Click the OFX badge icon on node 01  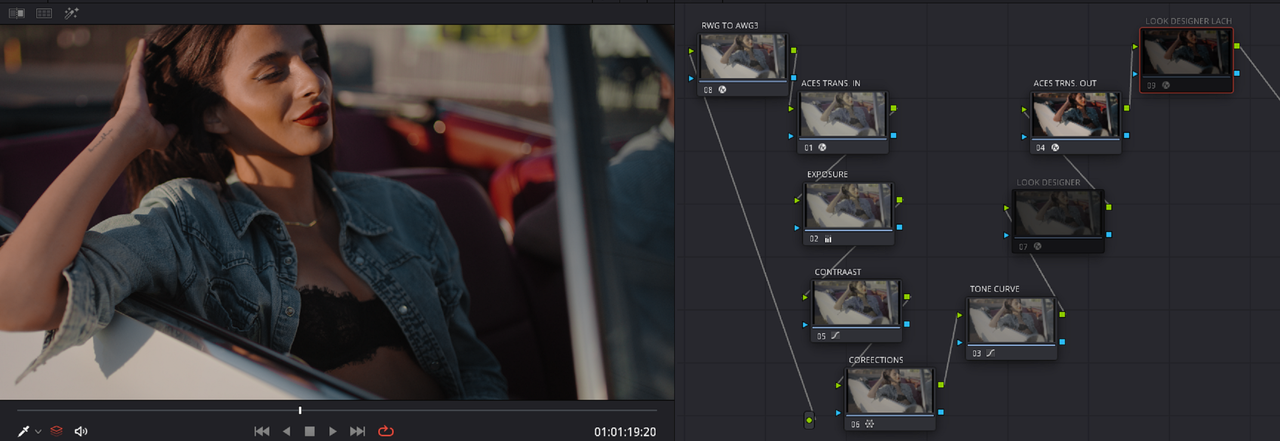[822, 147]
